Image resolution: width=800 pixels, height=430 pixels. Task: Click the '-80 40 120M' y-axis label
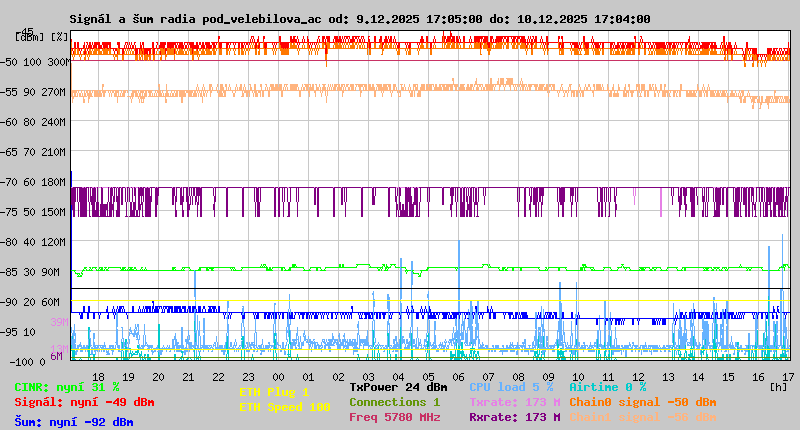click(x=33, y=242)
